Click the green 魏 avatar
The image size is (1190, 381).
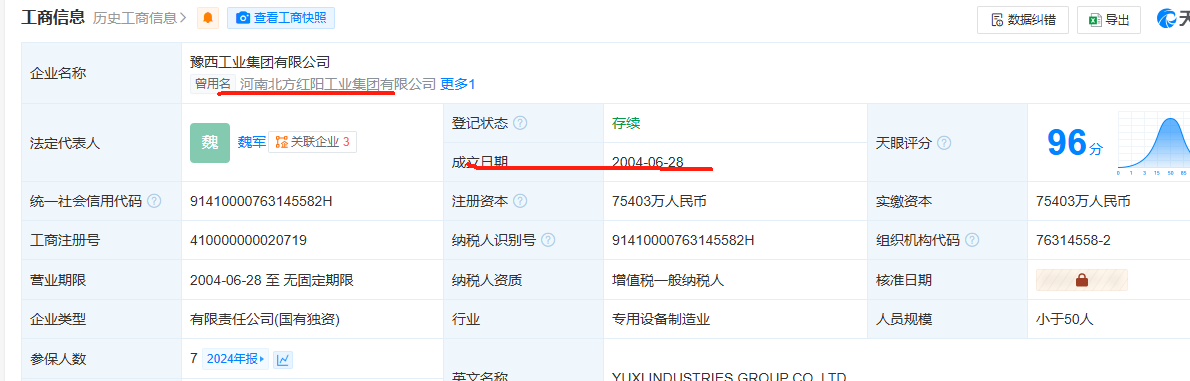point(209,143)
